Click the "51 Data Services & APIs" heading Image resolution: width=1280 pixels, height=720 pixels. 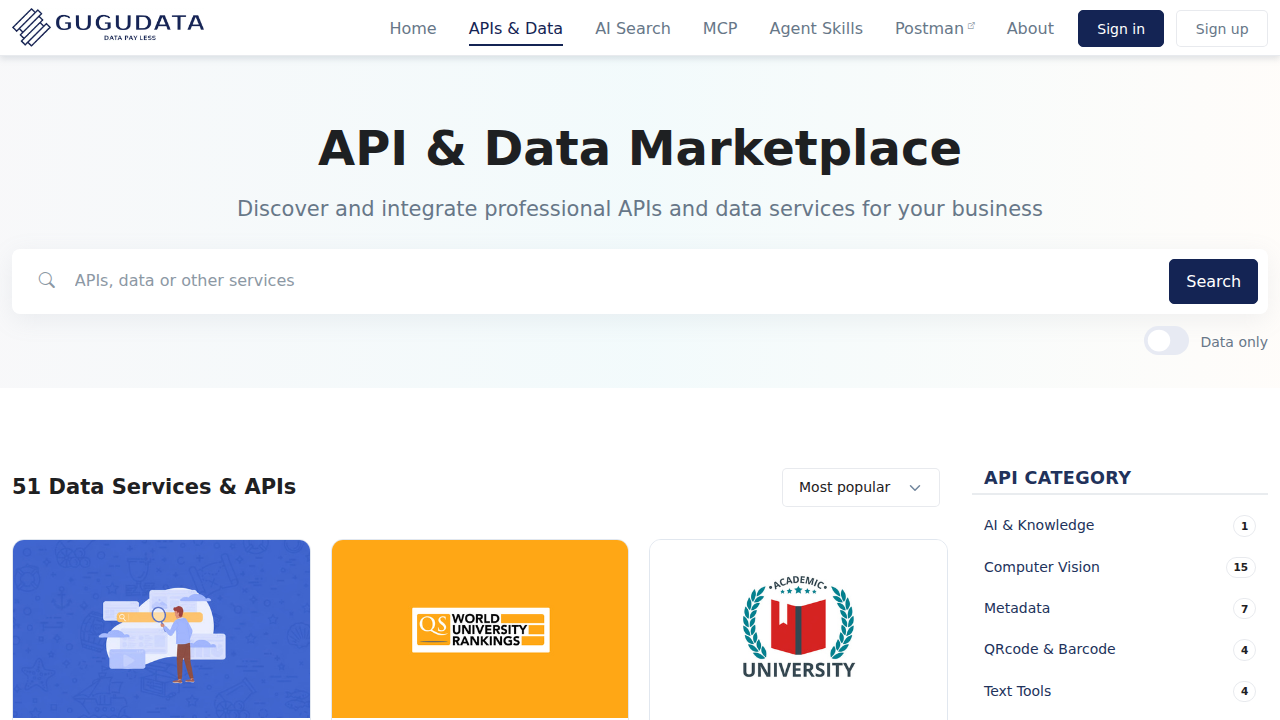[154, 487]
